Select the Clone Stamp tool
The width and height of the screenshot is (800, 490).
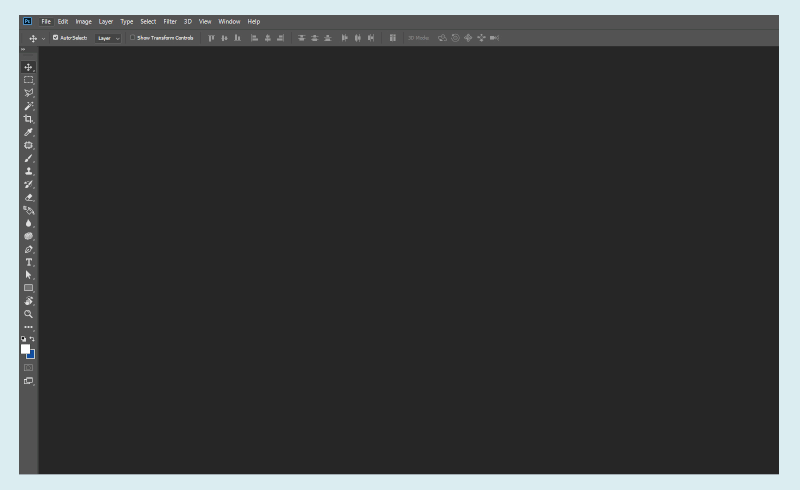coord(28,170)
